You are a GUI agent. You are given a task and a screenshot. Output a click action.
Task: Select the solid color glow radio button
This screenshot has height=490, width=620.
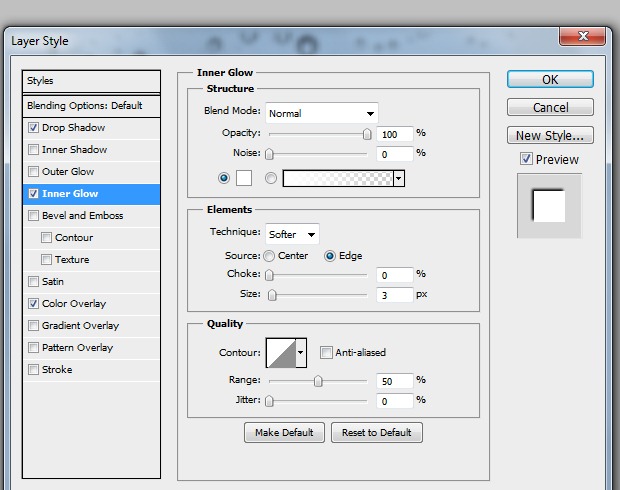click(x=224, y=178)
